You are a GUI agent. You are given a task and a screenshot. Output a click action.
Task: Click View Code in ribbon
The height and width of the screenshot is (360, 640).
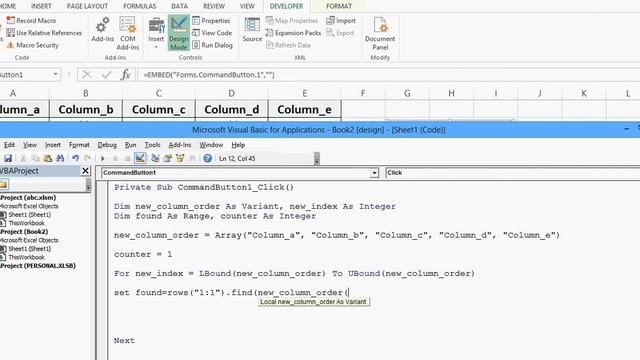click(x=212, y=33)
